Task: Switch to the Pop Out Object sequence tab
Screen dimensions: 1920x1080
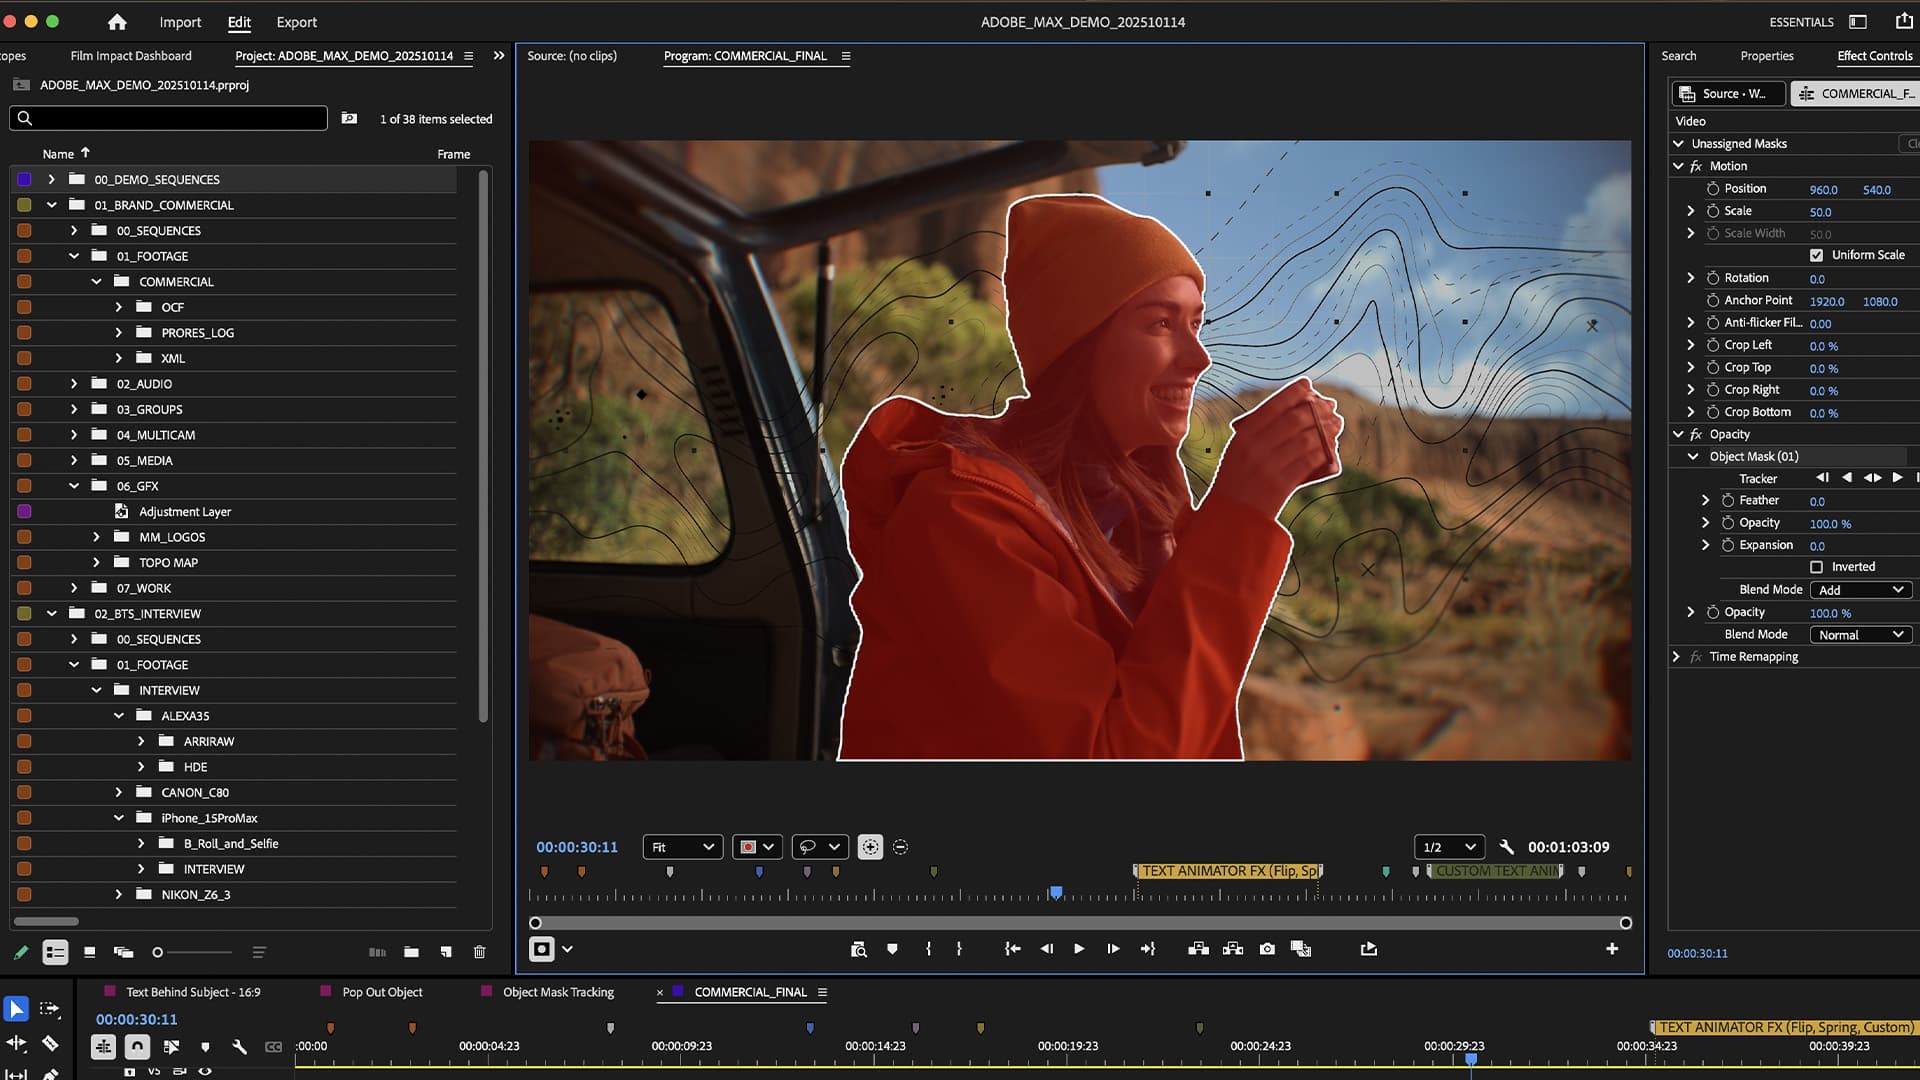Action: coord(382,992)
